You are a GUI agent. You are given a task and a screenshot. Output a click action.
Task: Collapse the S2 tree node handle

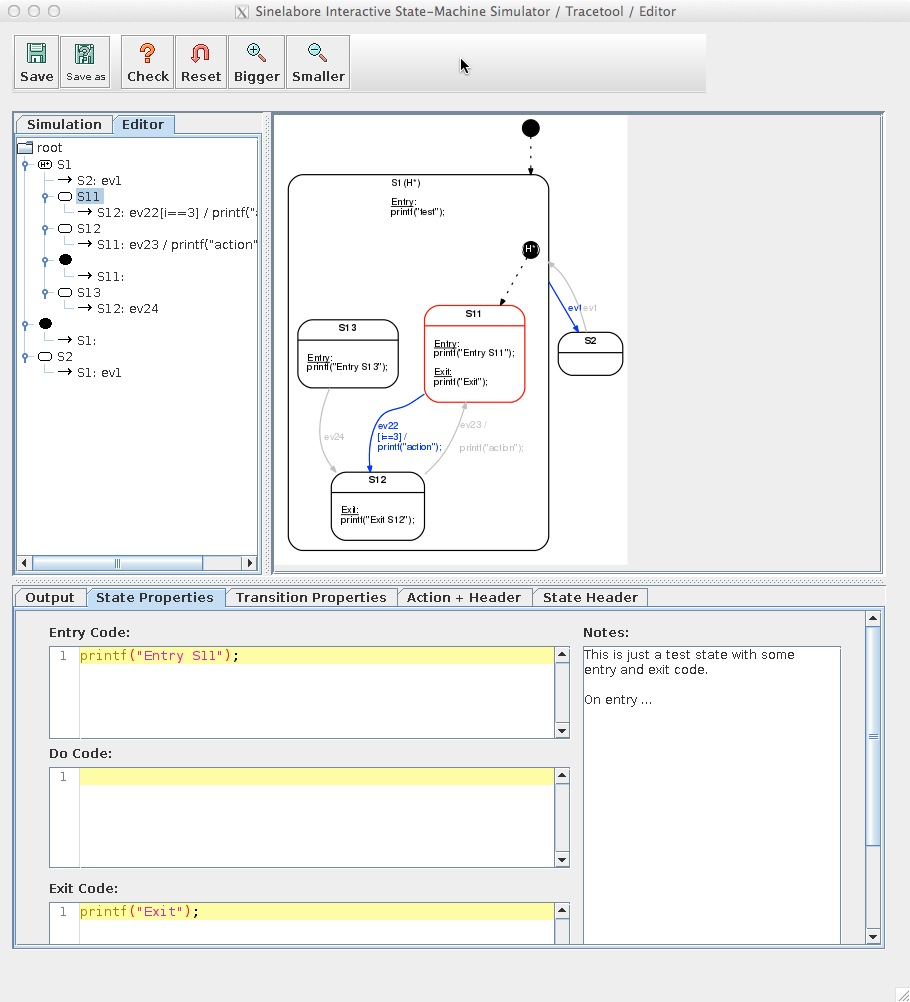tap(25, 357)
